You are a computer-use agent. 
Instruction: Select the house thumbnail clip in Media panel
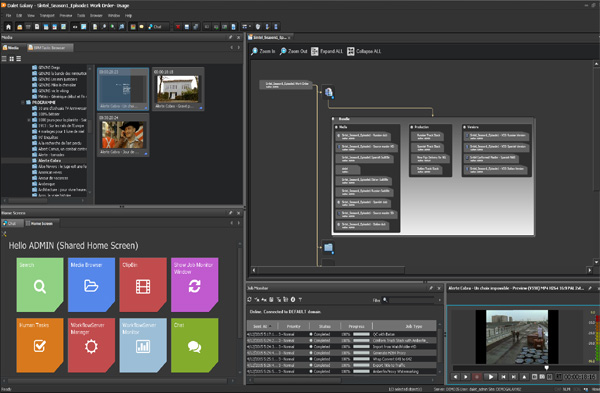click(178, 90)
